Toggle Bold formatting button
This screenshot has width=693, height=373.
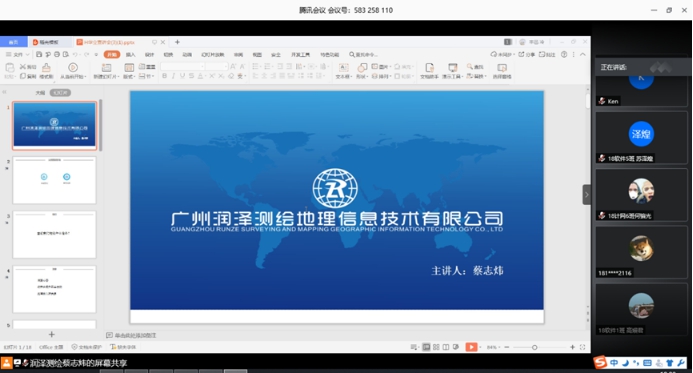click(164, 76)
